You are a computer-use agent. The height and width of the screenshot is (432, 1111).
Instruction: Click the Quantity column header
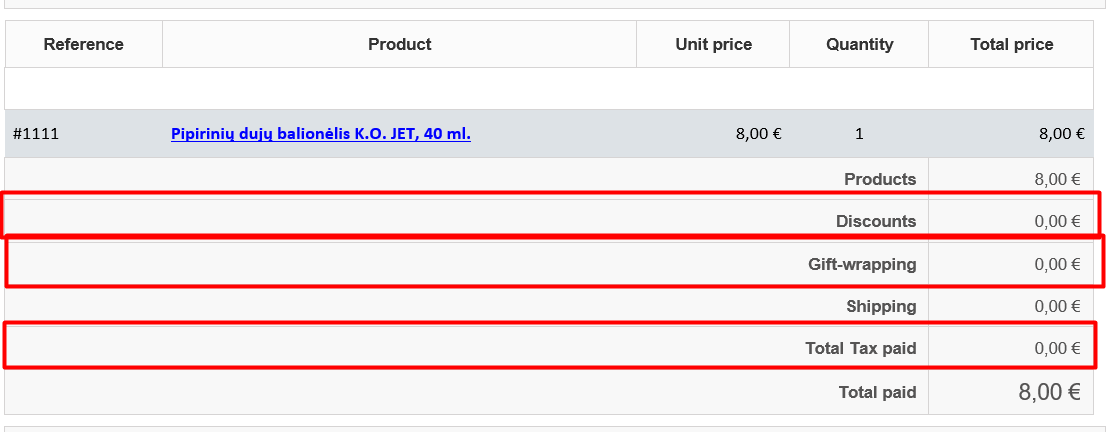859,44
